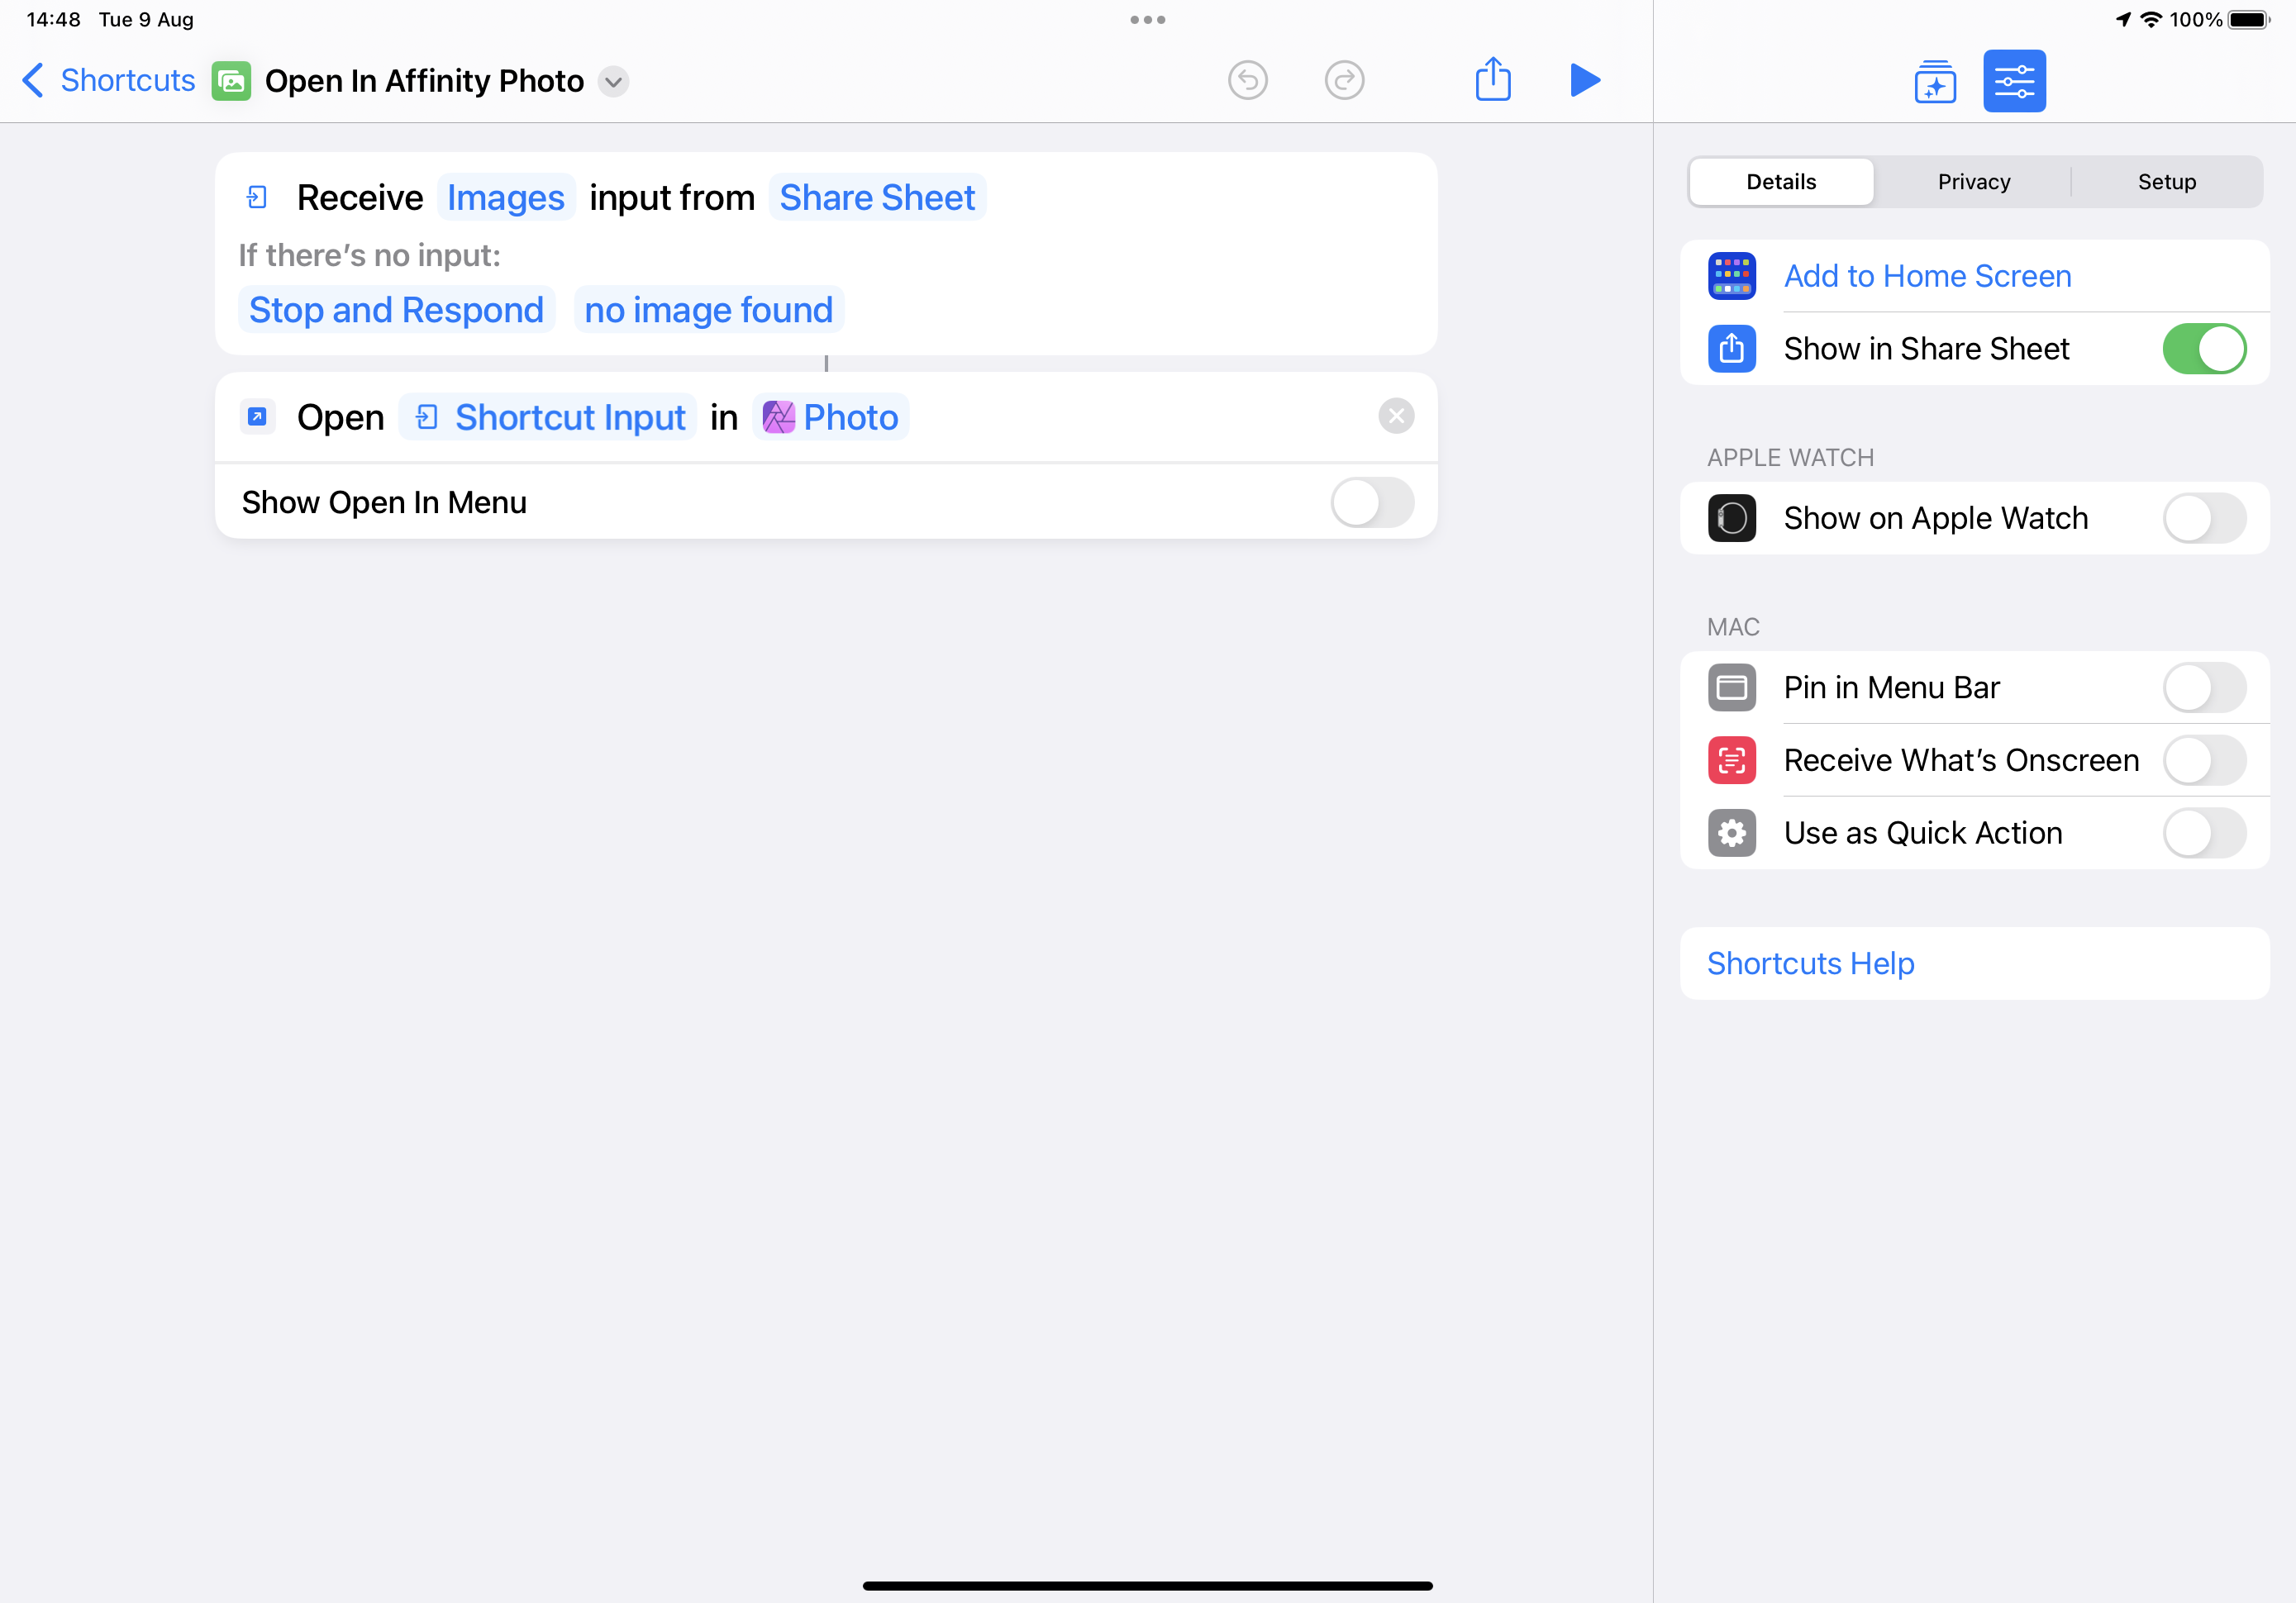The width and height of the screenshot is (2296, 1603).
Task: Tap the Undo arrow icon
Action: tap(1247, 80)
